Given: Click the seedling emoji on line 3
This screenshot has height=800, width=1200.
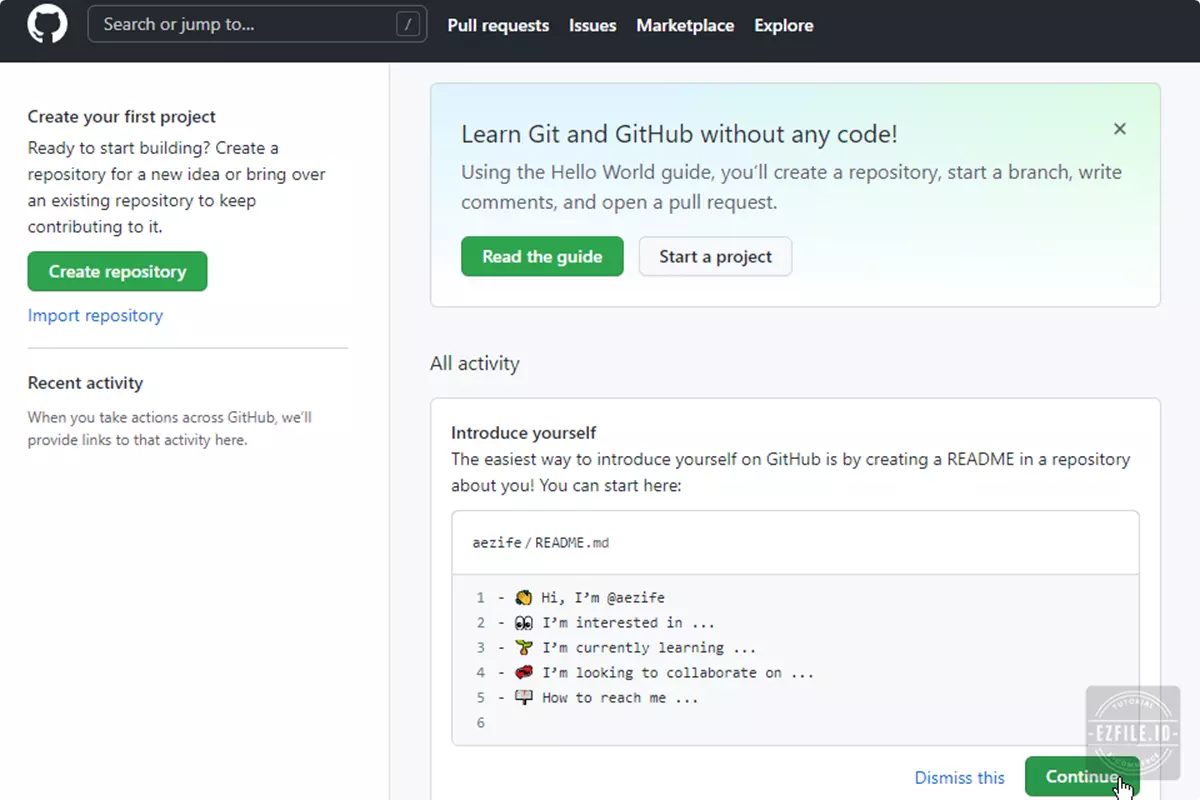Looking at the screenshot, I should coord(523,648).
